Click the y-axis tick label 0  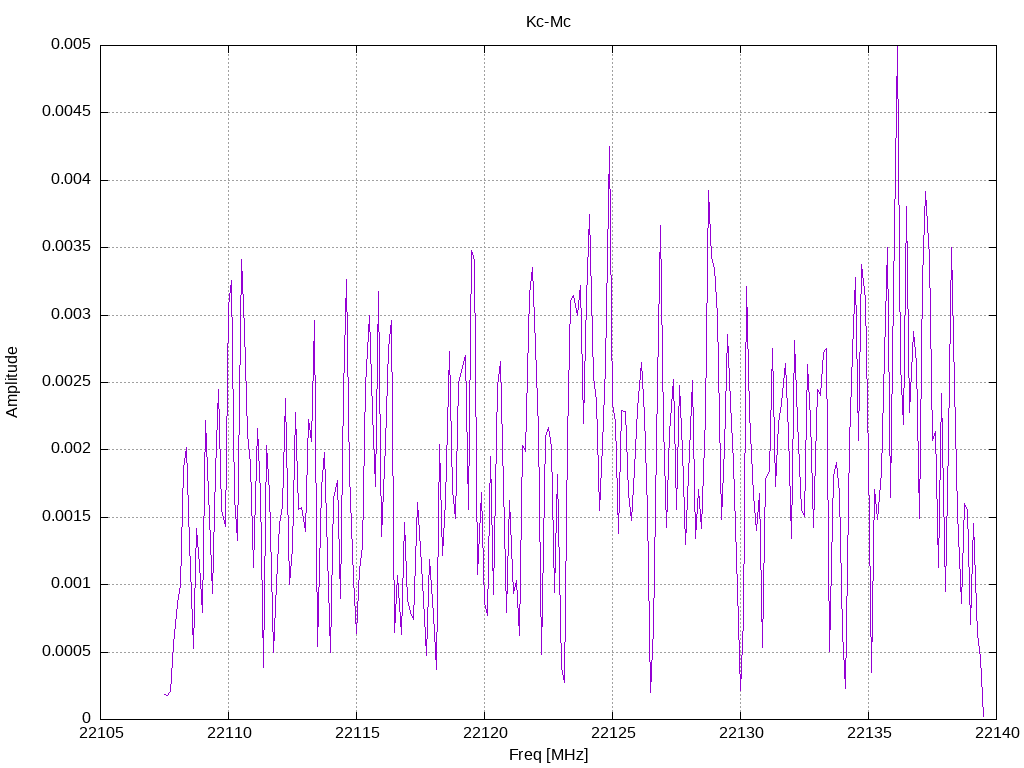pos(87,719)
